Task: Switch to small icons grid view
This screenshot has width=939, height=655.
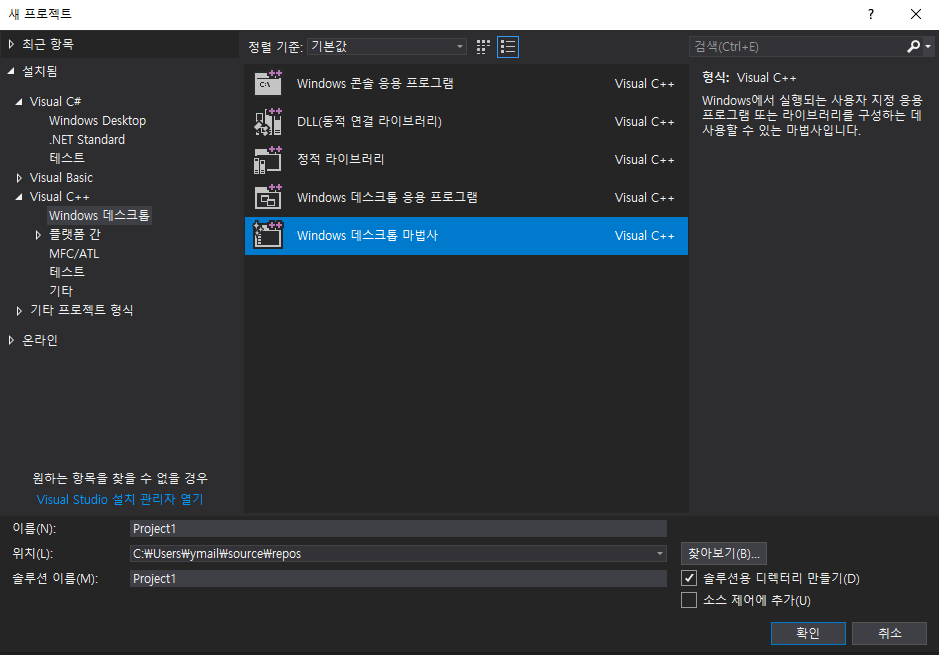Action: click(483, 47)
